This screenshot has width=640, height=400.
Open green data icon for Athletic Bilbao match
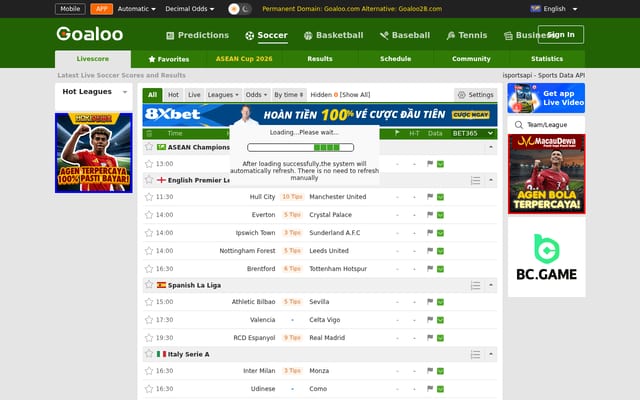coord(440,302)
